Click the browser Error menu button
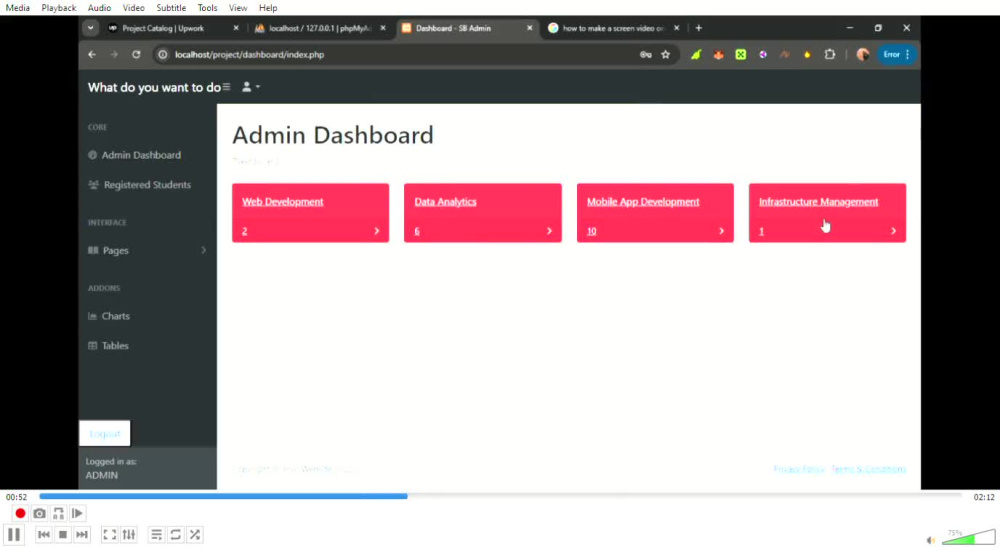Screen dimensions: 1000x547 pyautogui.click(x=897, y=55)
